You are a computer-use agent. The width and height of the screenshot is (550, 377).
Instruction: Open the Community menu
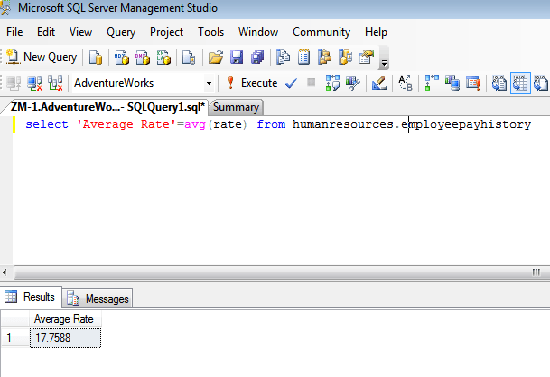(321, 32)
